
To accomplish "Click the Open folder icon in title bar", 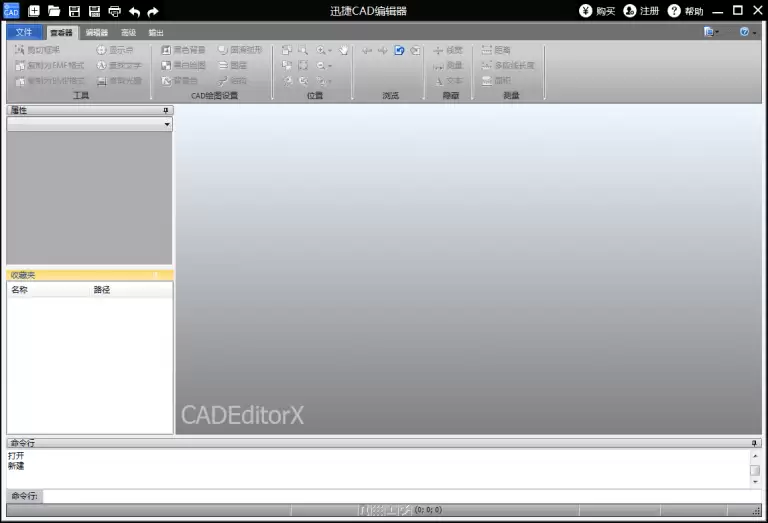I will [54, 11].
